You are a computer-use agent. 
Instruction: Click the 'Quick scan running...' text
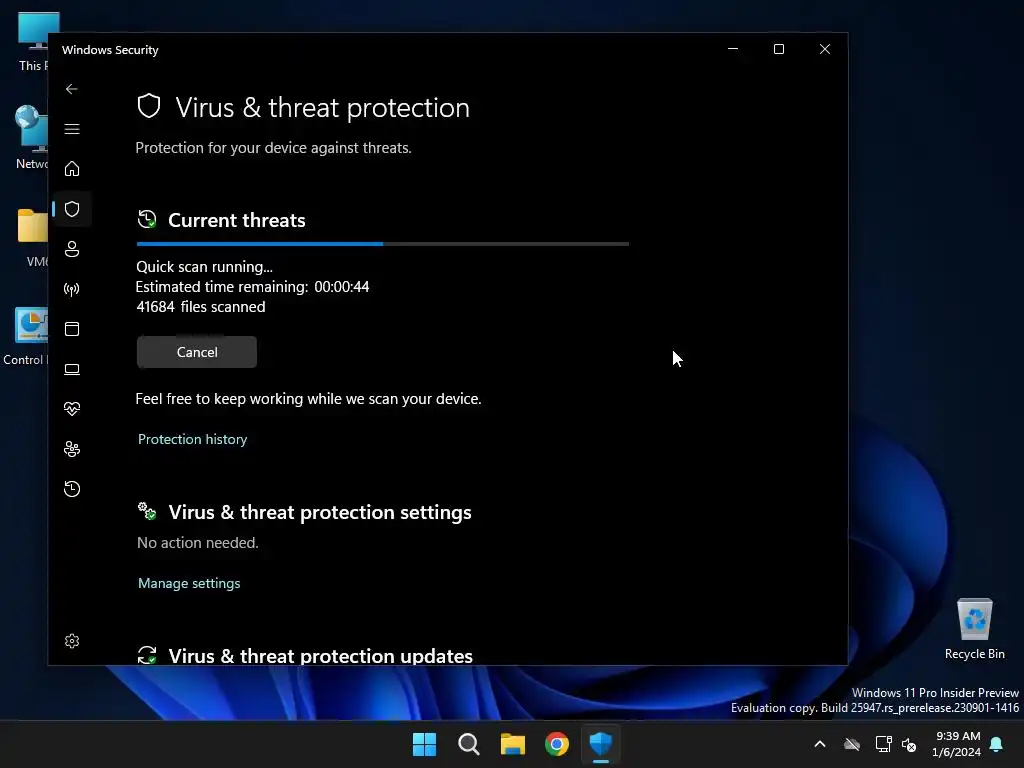[204, 266]
